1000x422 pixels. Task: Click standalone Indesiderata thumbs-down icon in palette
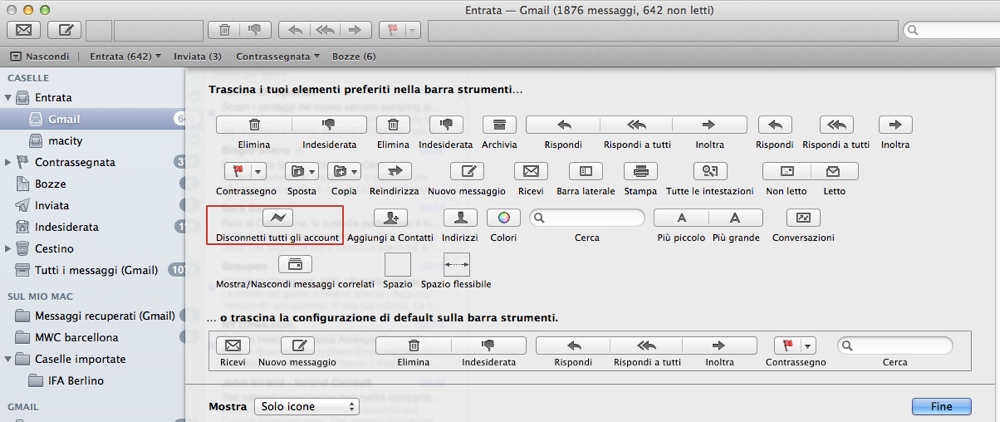(x=446, y=124)
